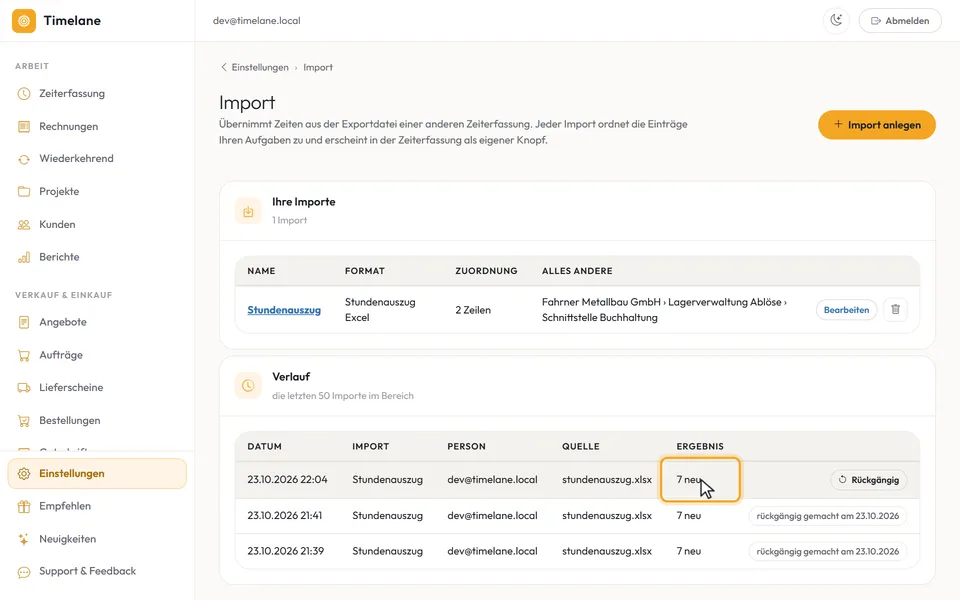Toggle dark mode moon icon
Screen dimensions: 960x600
point(836,21)
